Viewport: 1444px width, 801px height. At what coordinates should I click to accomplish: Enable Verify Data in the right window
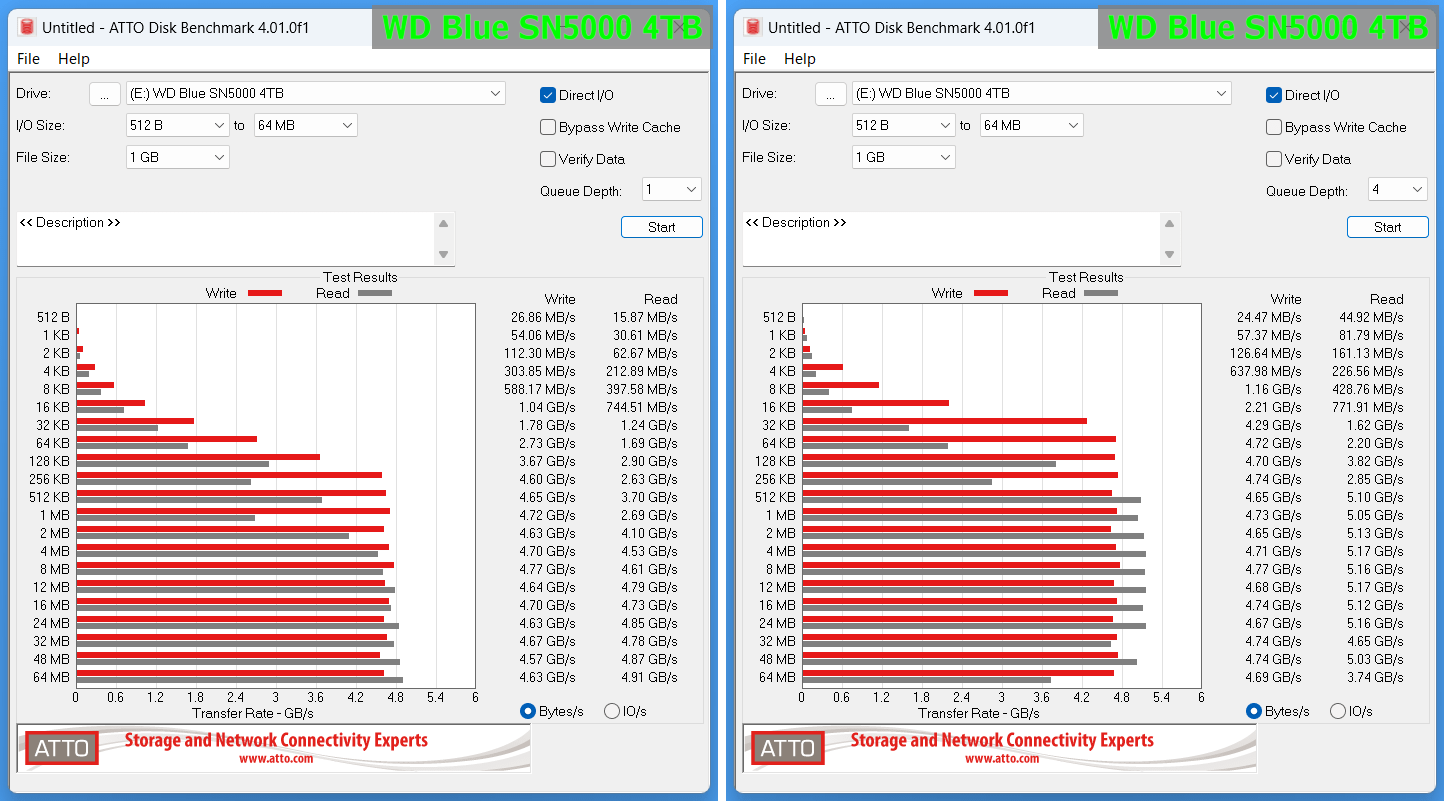(1274, 159)
